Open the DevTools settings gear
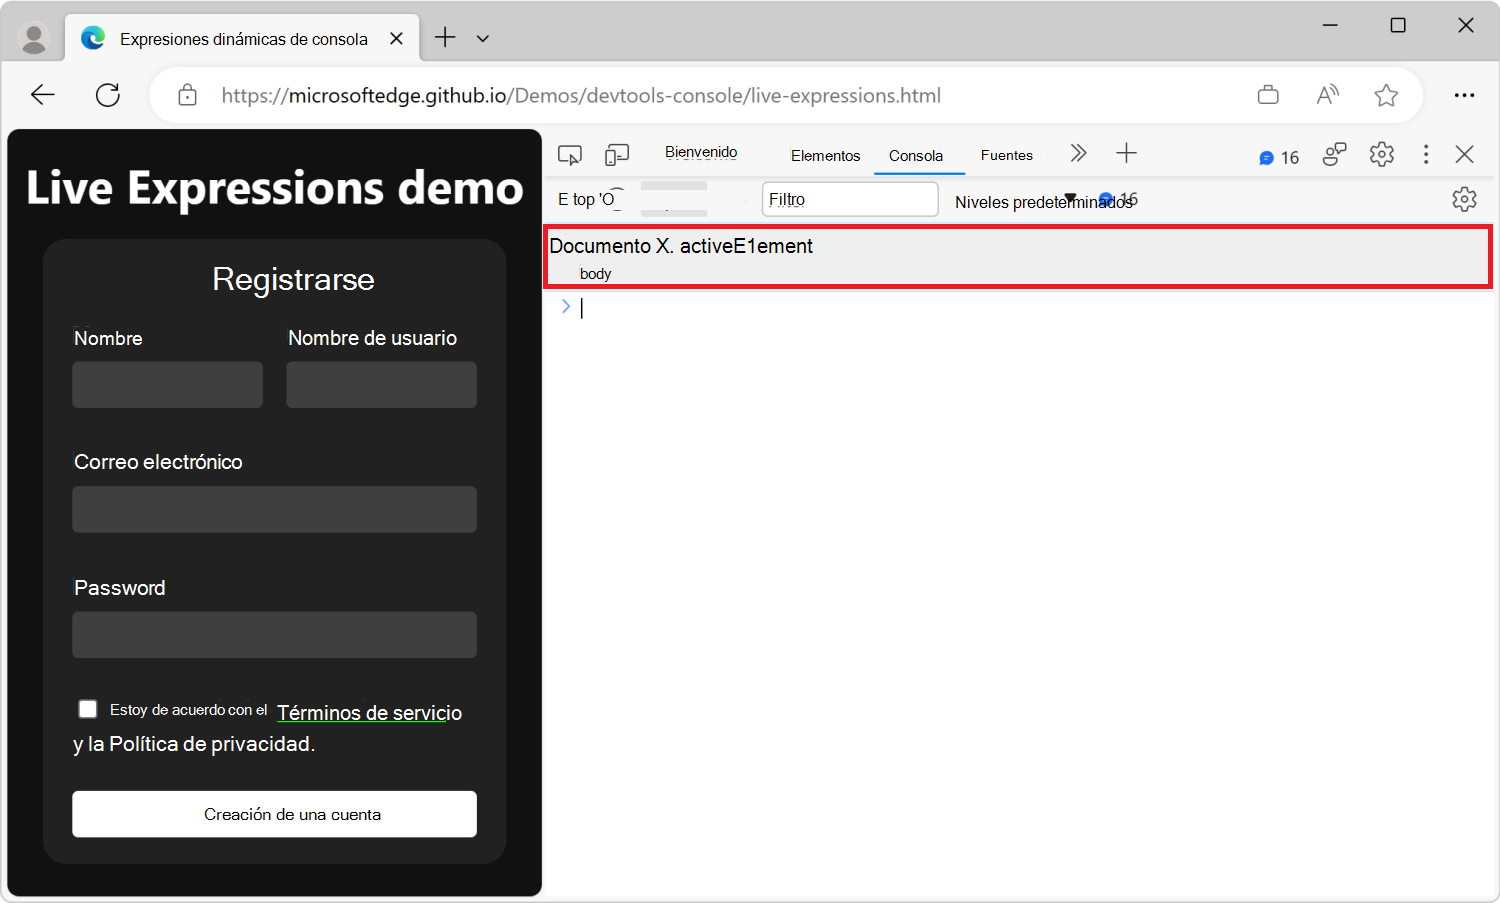The image size is (1500, 903). click(1381, 154)
